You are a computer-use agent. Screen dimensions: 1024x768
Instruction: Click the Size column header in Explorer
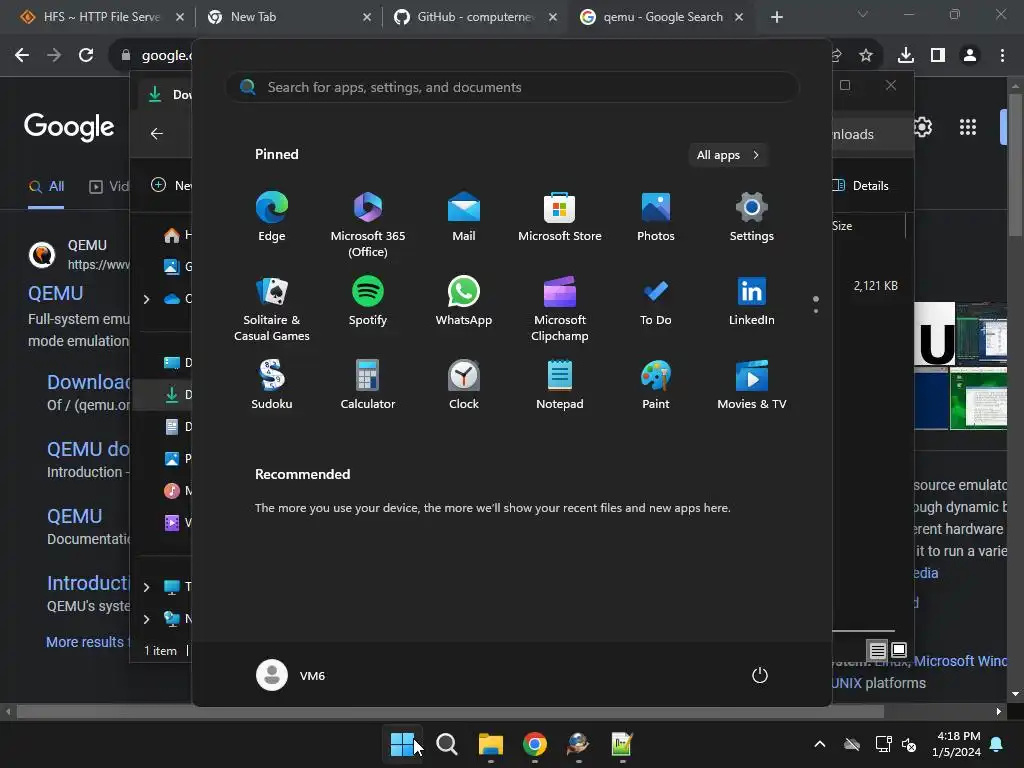click(867, 226)
